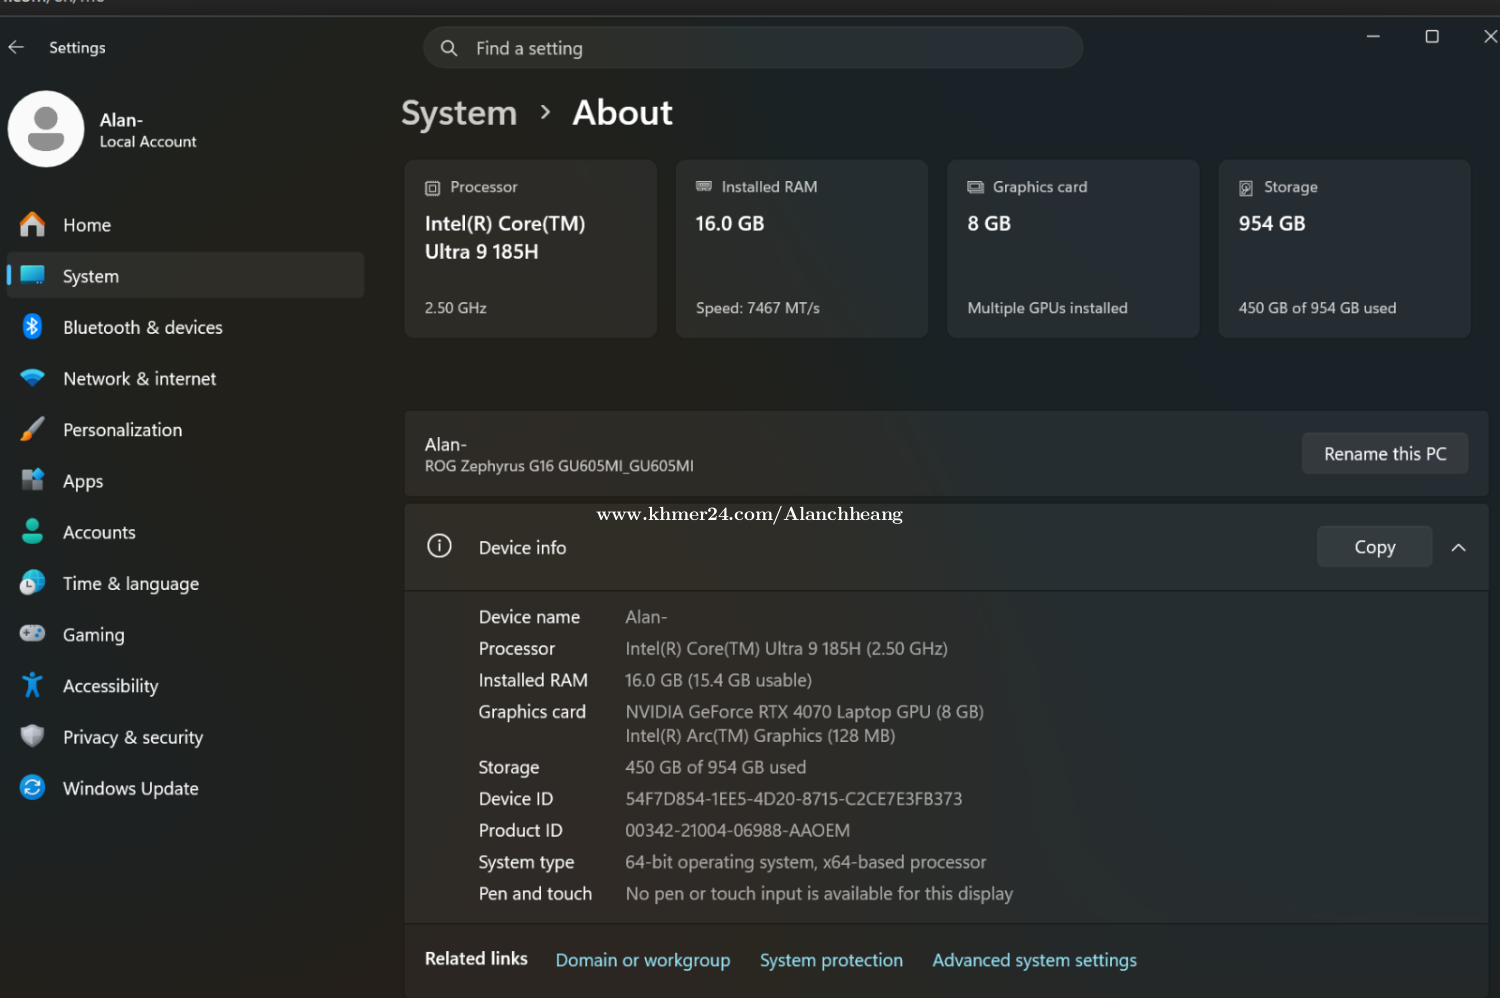The width and height of the screenshot is (1500, 998).
Task: Click the Device name row value Alan-
Action: (646, 617)
